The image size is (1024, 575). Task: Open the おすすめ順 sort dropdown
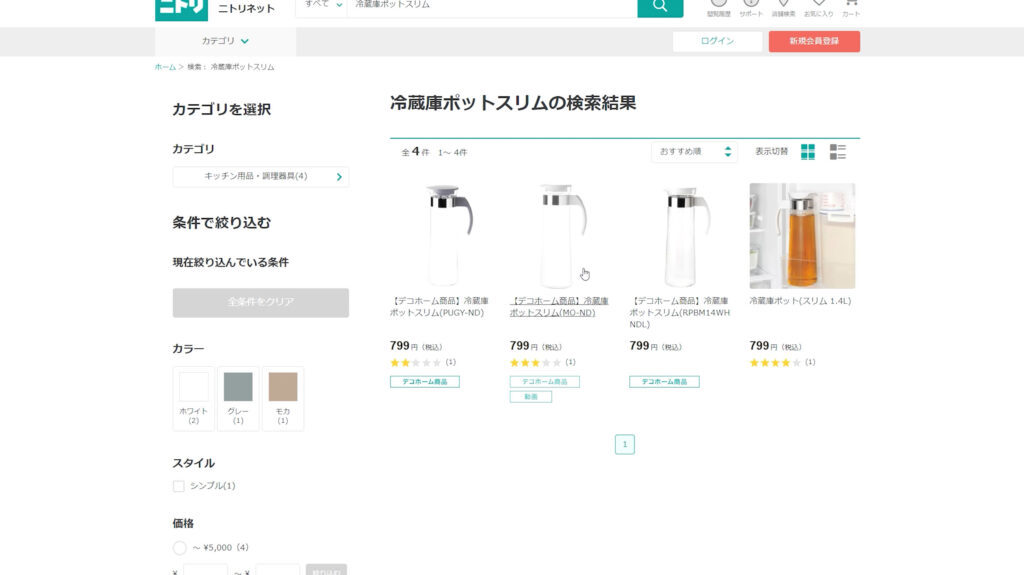[x=695, y=152]
